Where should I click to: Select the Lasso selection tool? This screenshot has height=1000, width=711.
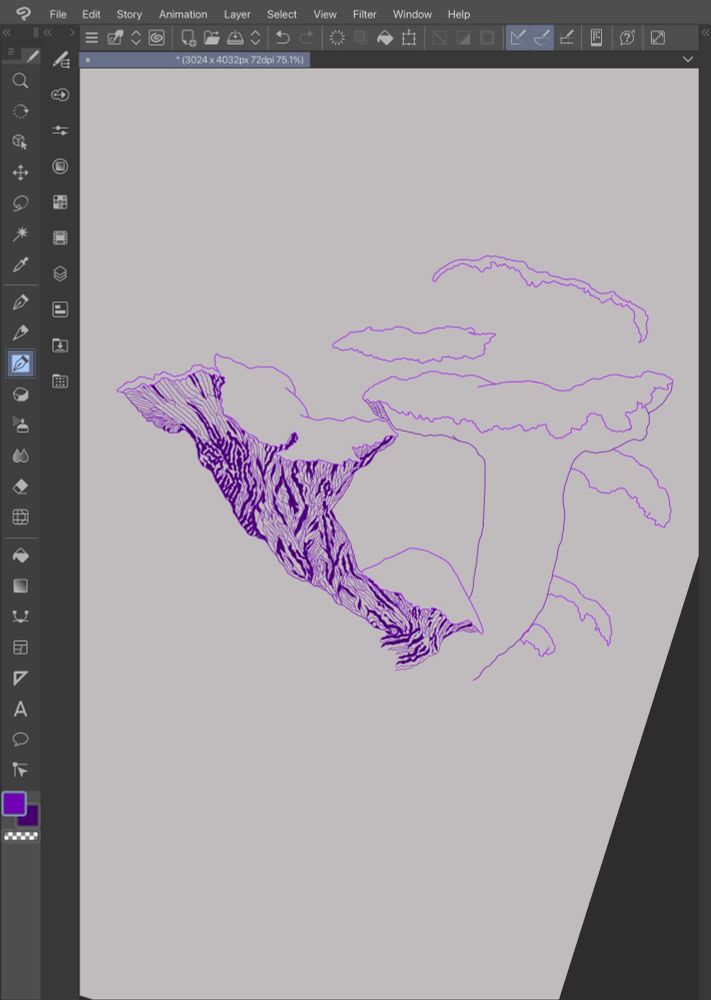tap(20, 203)
